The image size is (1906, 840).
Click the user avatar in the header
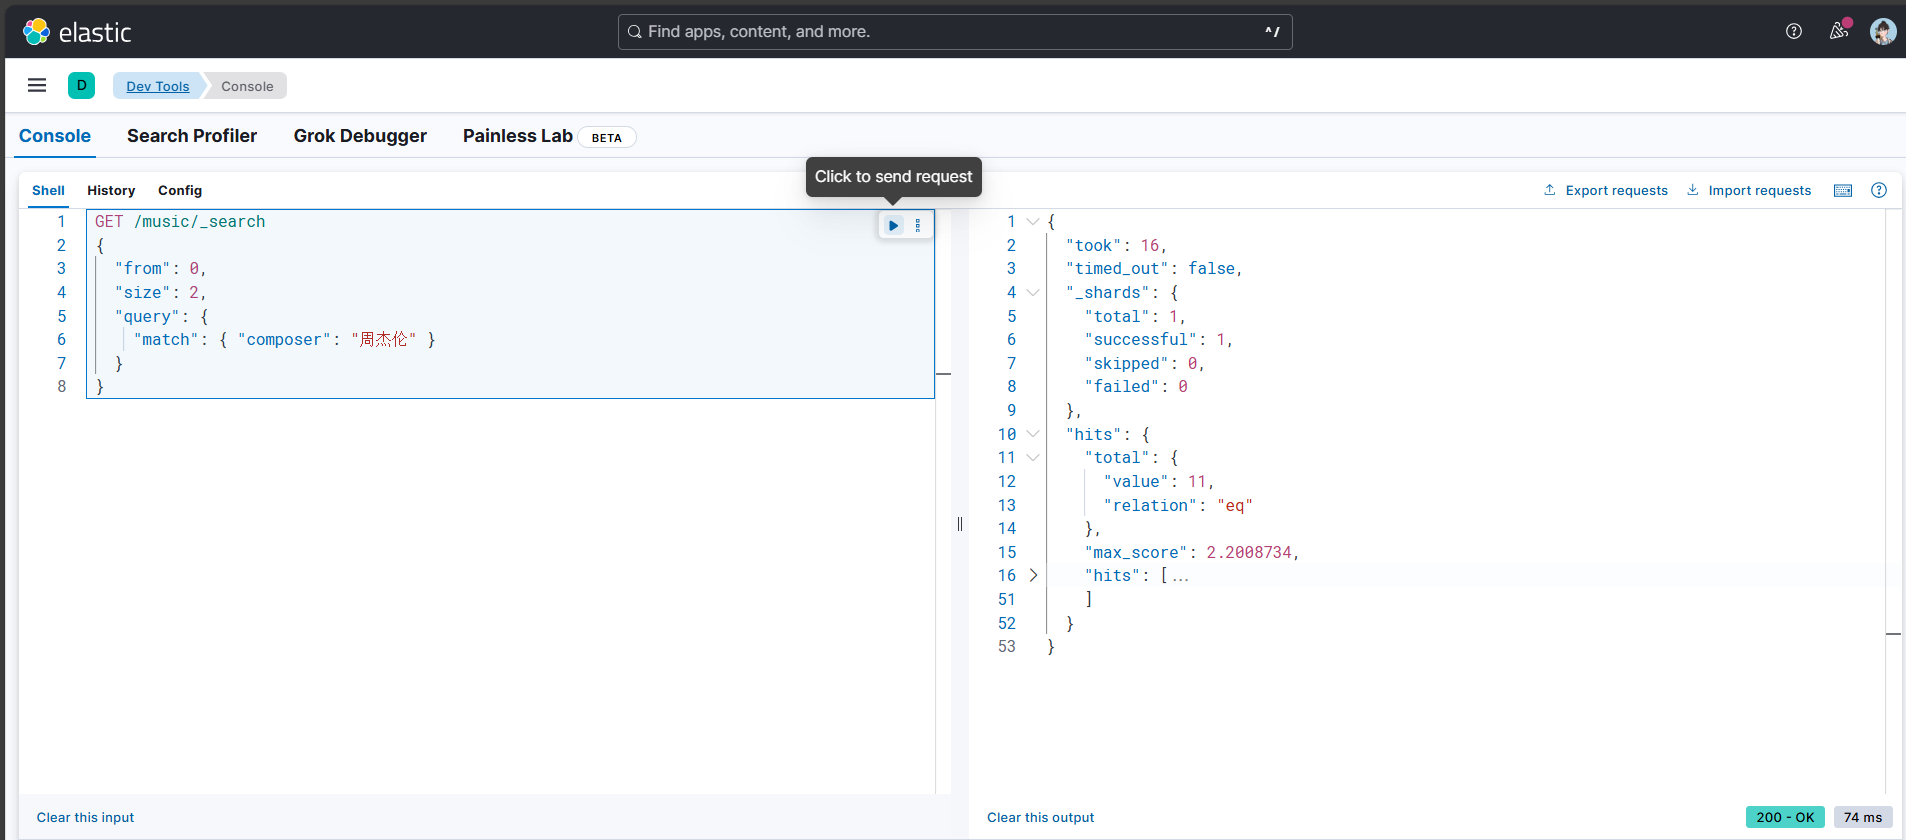tap(1883, 32)
